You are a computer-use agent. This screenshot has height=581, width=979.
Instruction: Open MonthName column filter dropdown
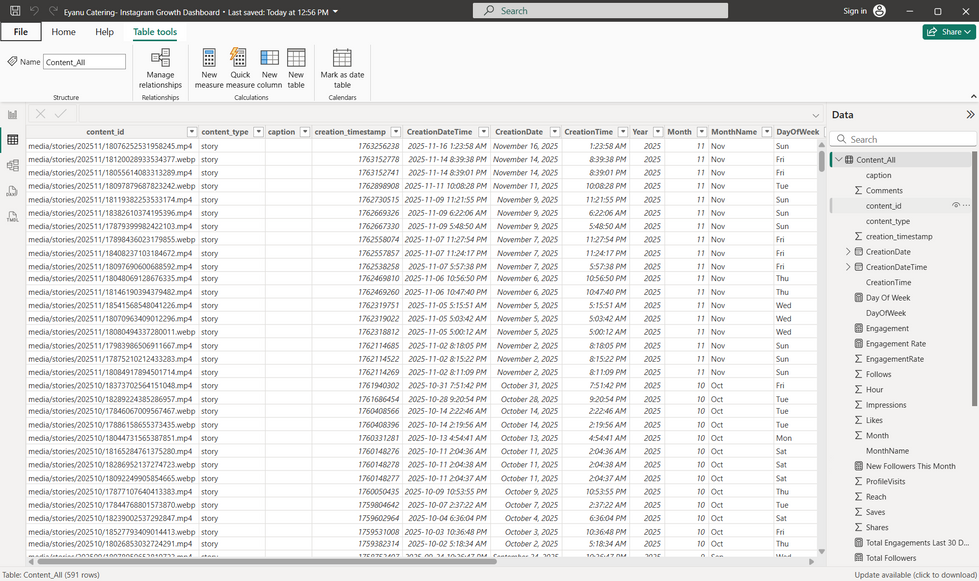(x=767, y=132)
